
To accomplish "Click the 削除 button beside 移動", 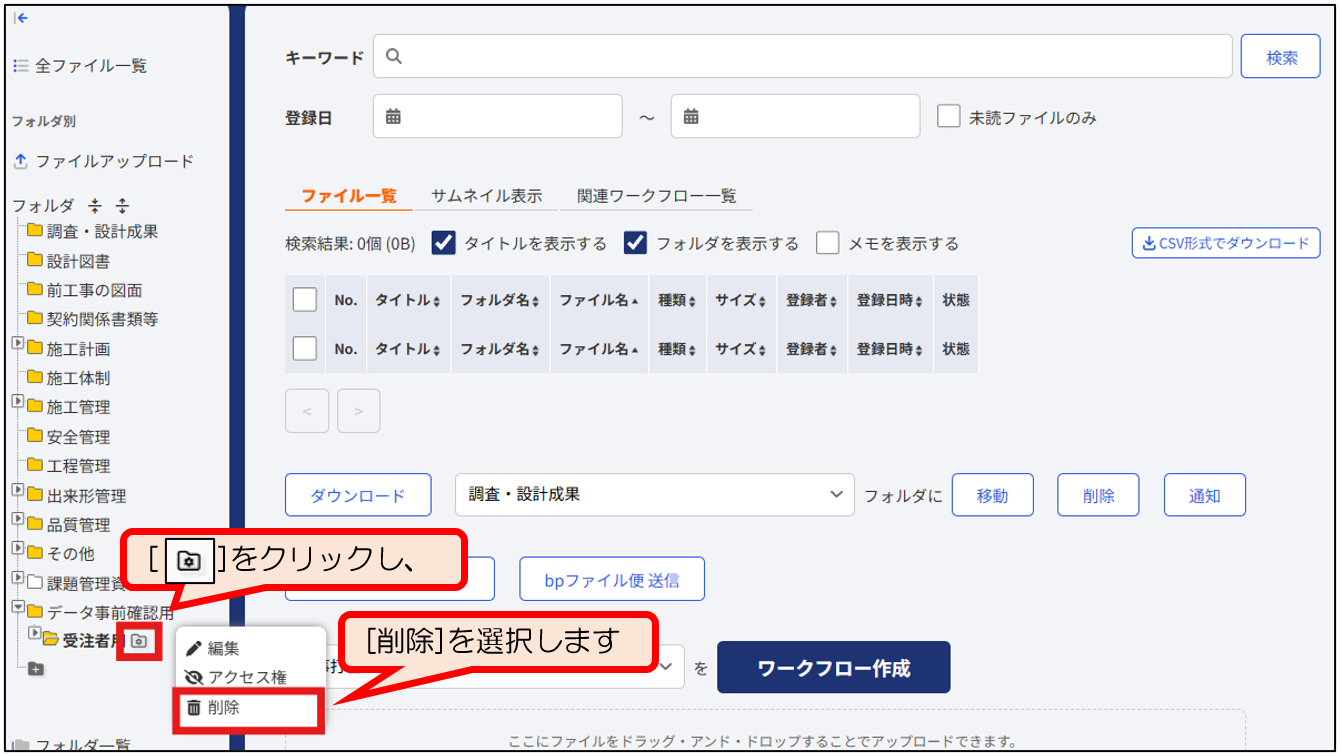I will (x=1098, y=495).
